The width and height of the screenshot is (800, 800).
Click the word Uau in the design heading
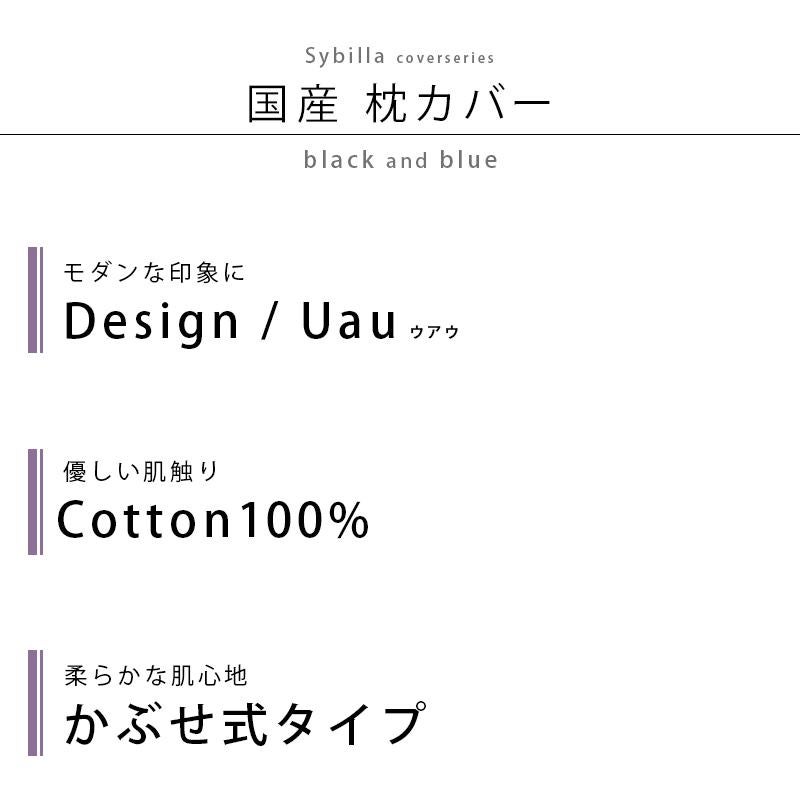coord(349,320)
